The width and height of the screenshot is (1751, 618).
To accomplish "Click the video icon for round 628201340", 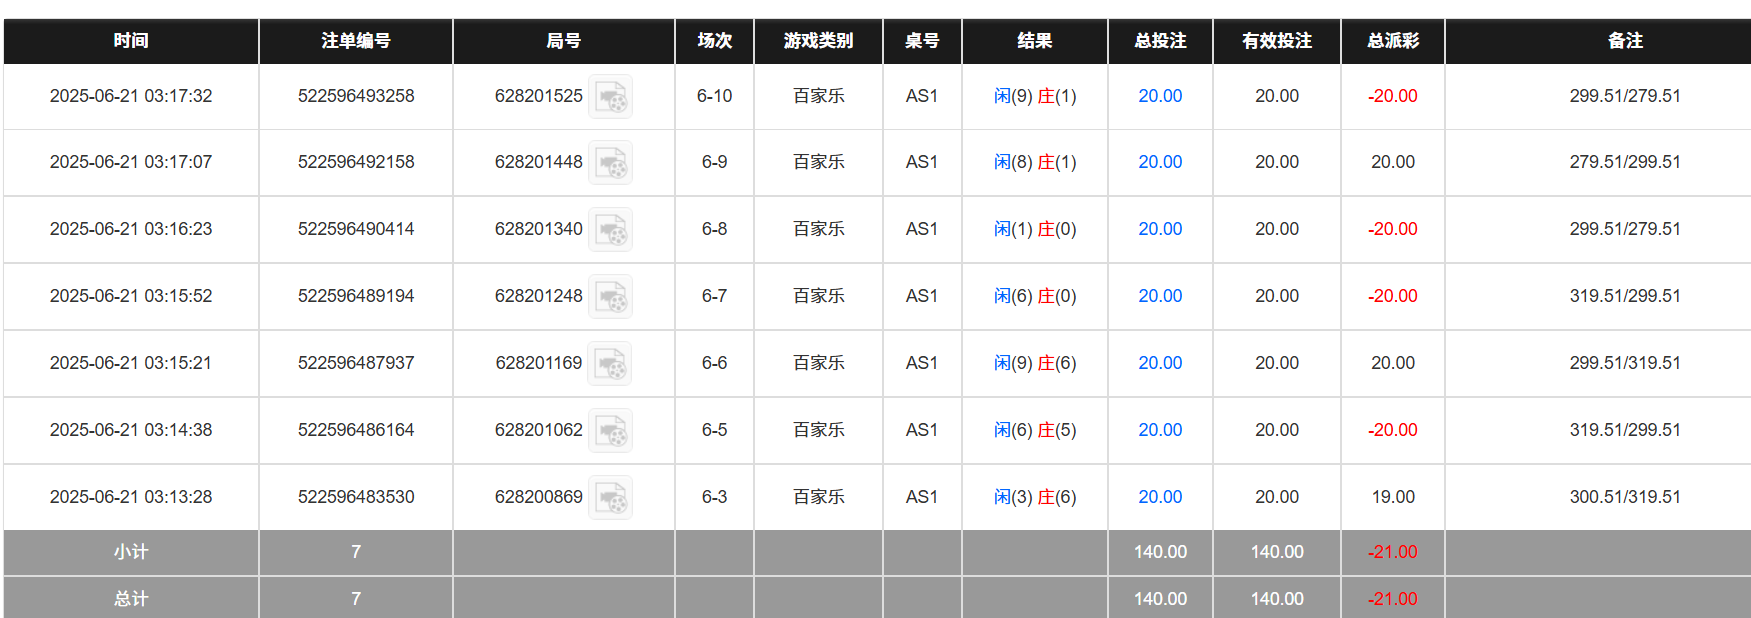I will tap(611, 229).
